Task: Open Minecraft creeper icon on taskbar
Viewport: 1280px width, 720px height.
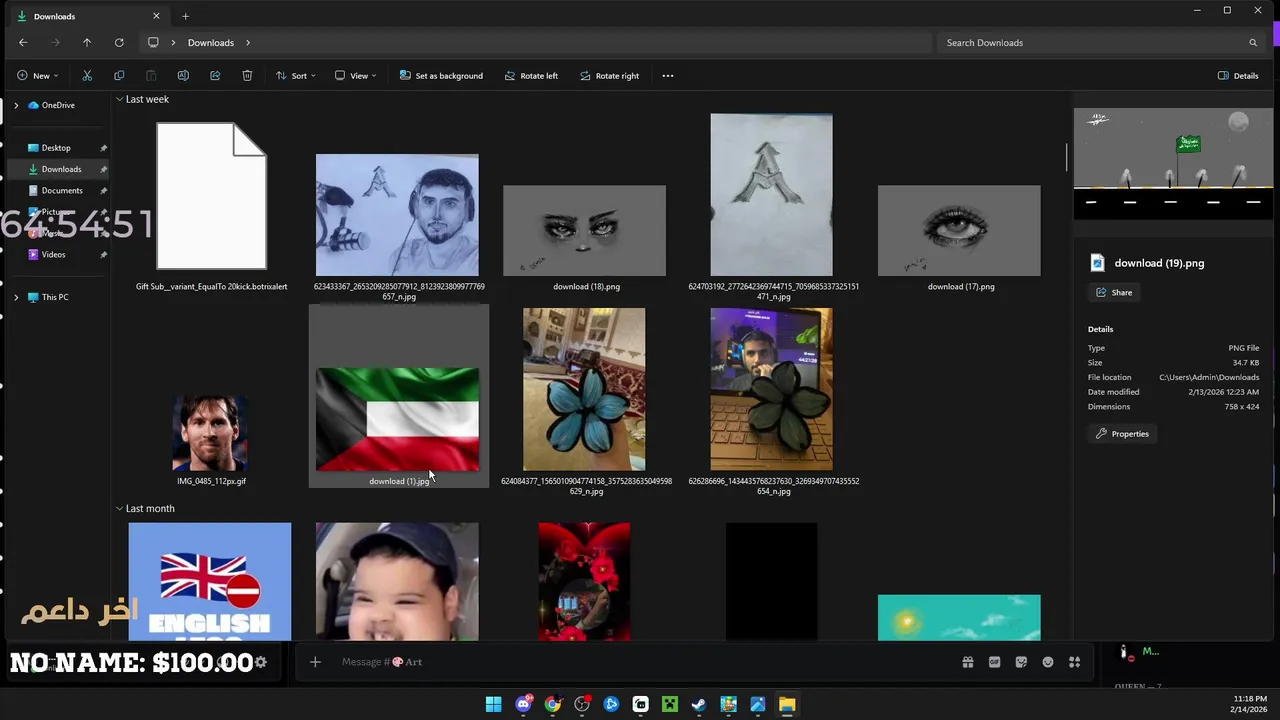Action: tap(670, 705)
